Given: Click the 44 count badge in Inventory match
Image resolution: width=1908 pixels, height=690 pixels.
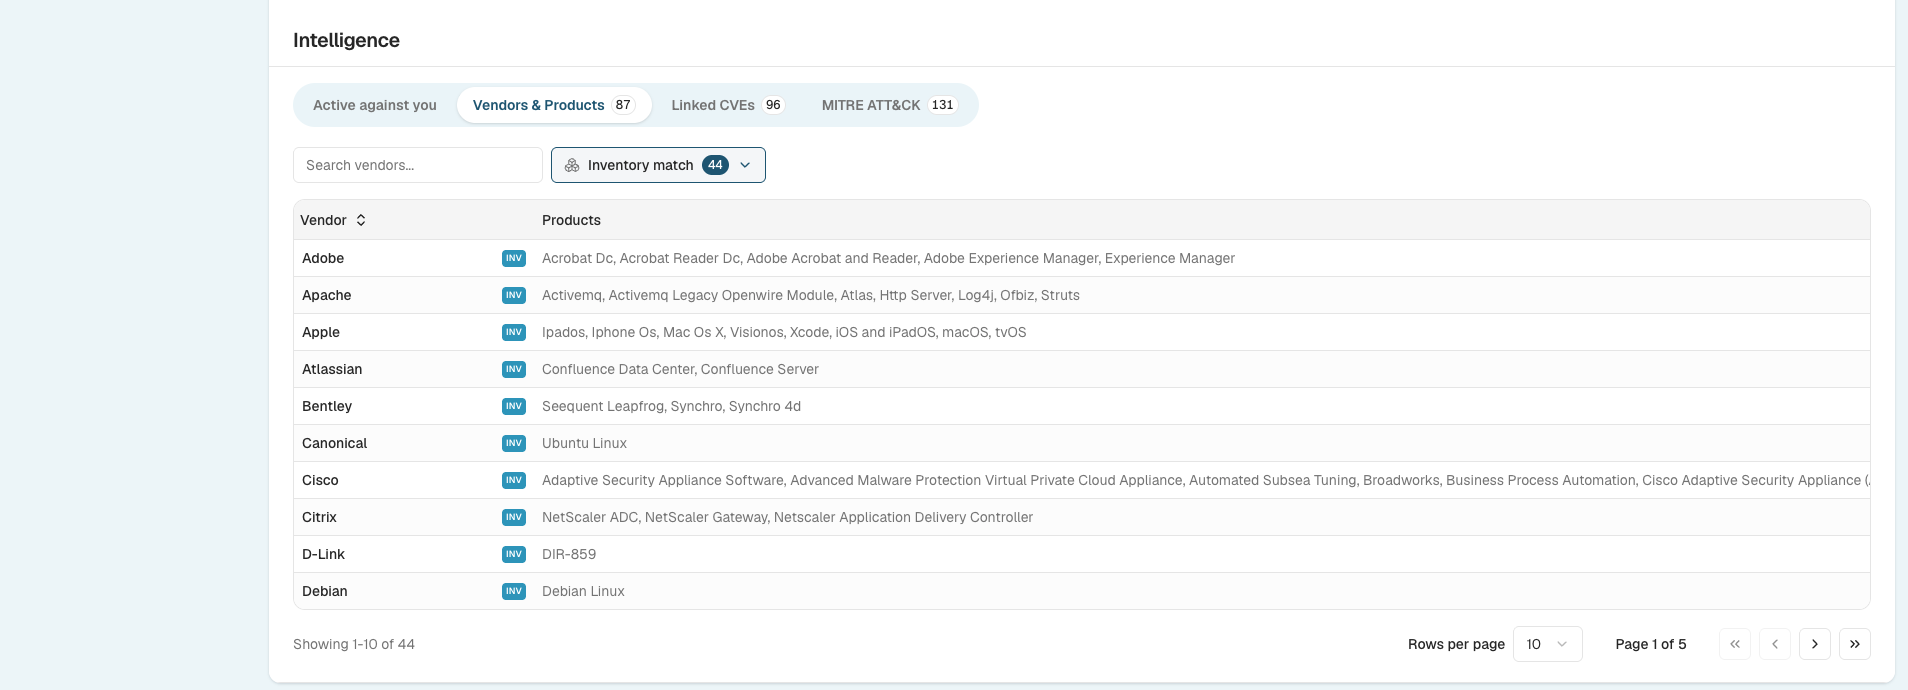Looking at the screenshot, I should tap(715, 165).
